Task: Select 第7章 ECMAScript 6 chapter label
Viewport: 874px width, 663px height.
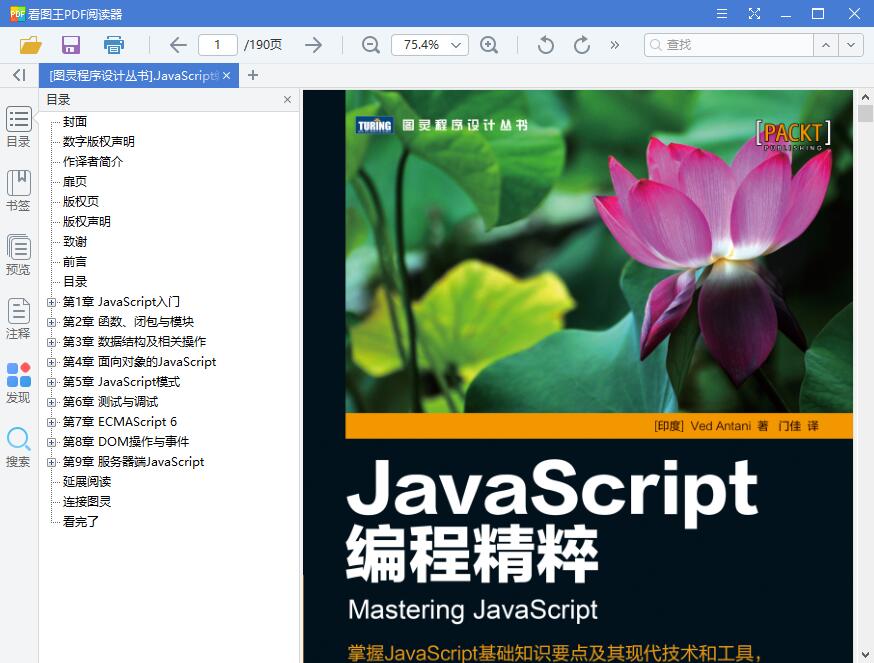Action: click(x=119, y=422)
